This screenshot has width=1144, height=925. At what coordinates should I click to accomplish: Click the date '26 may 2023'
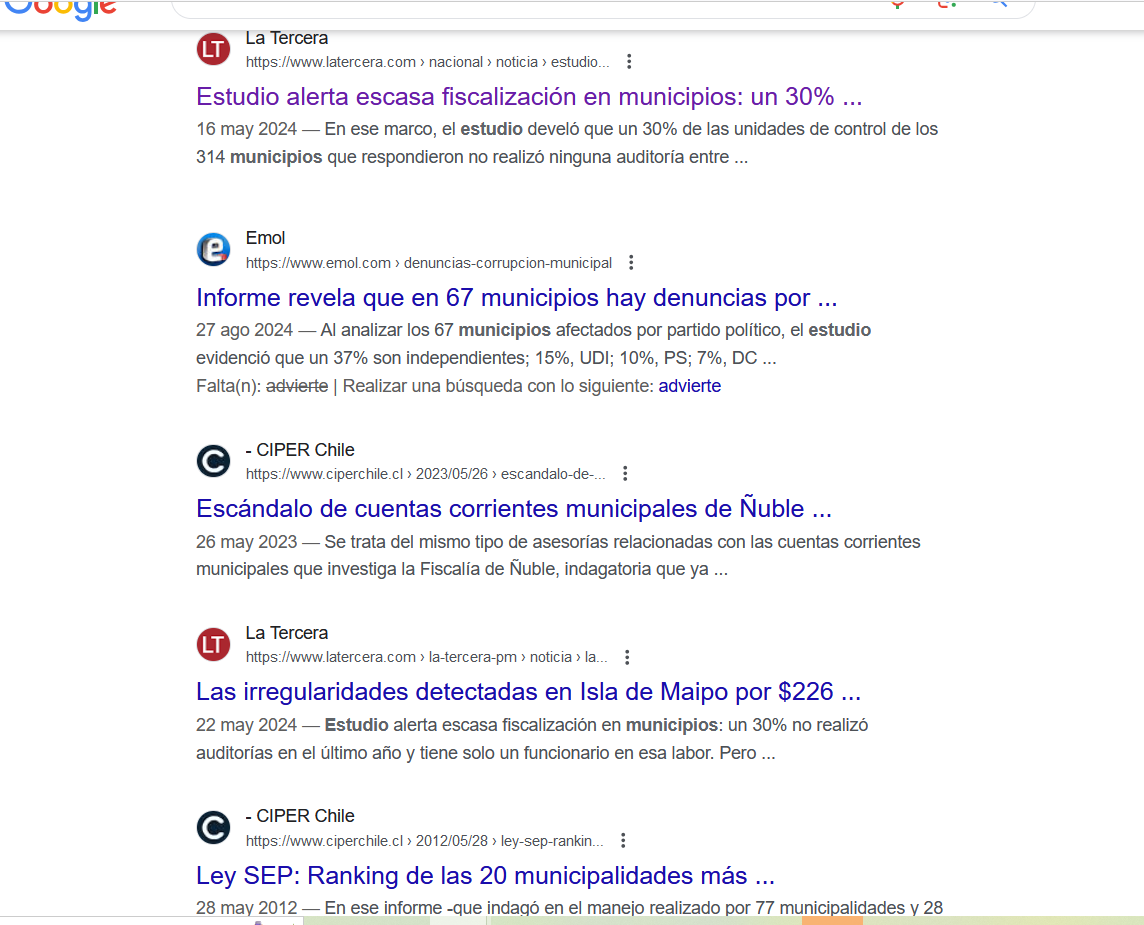(x=247, y=542)
